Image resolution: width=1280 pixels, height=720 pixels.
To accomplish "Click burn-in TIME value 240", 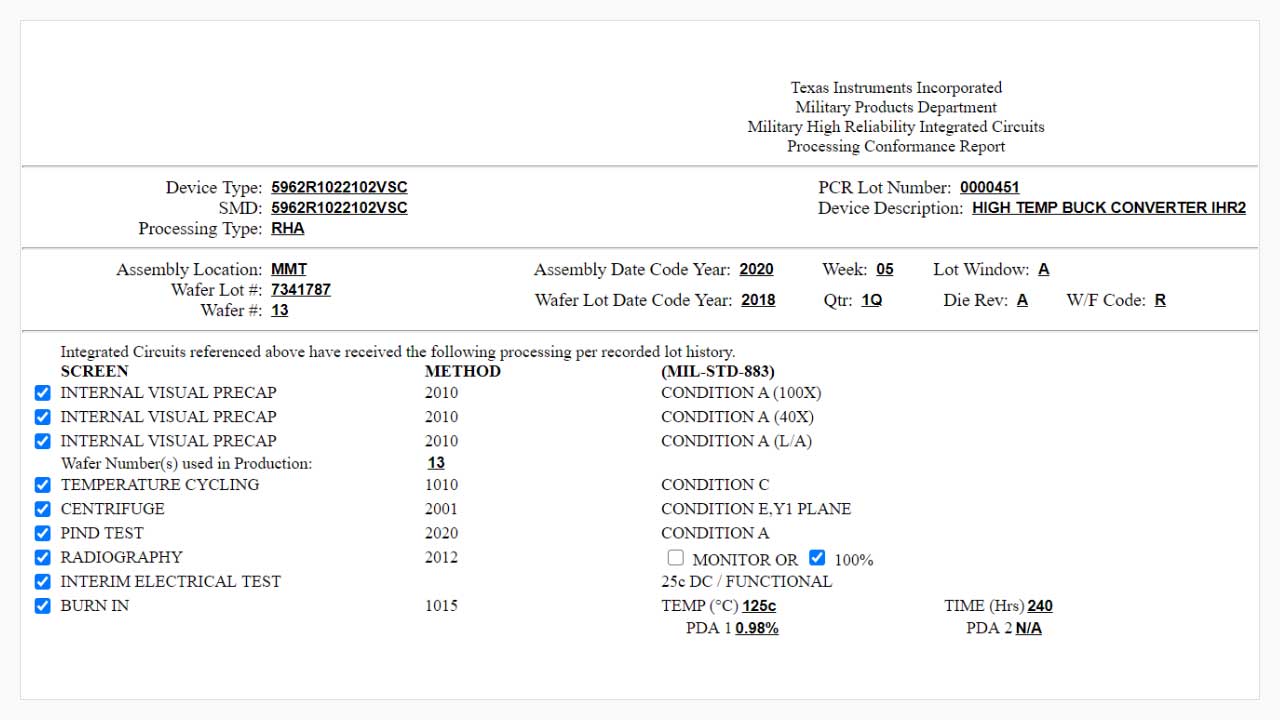I will (1040, 606).
